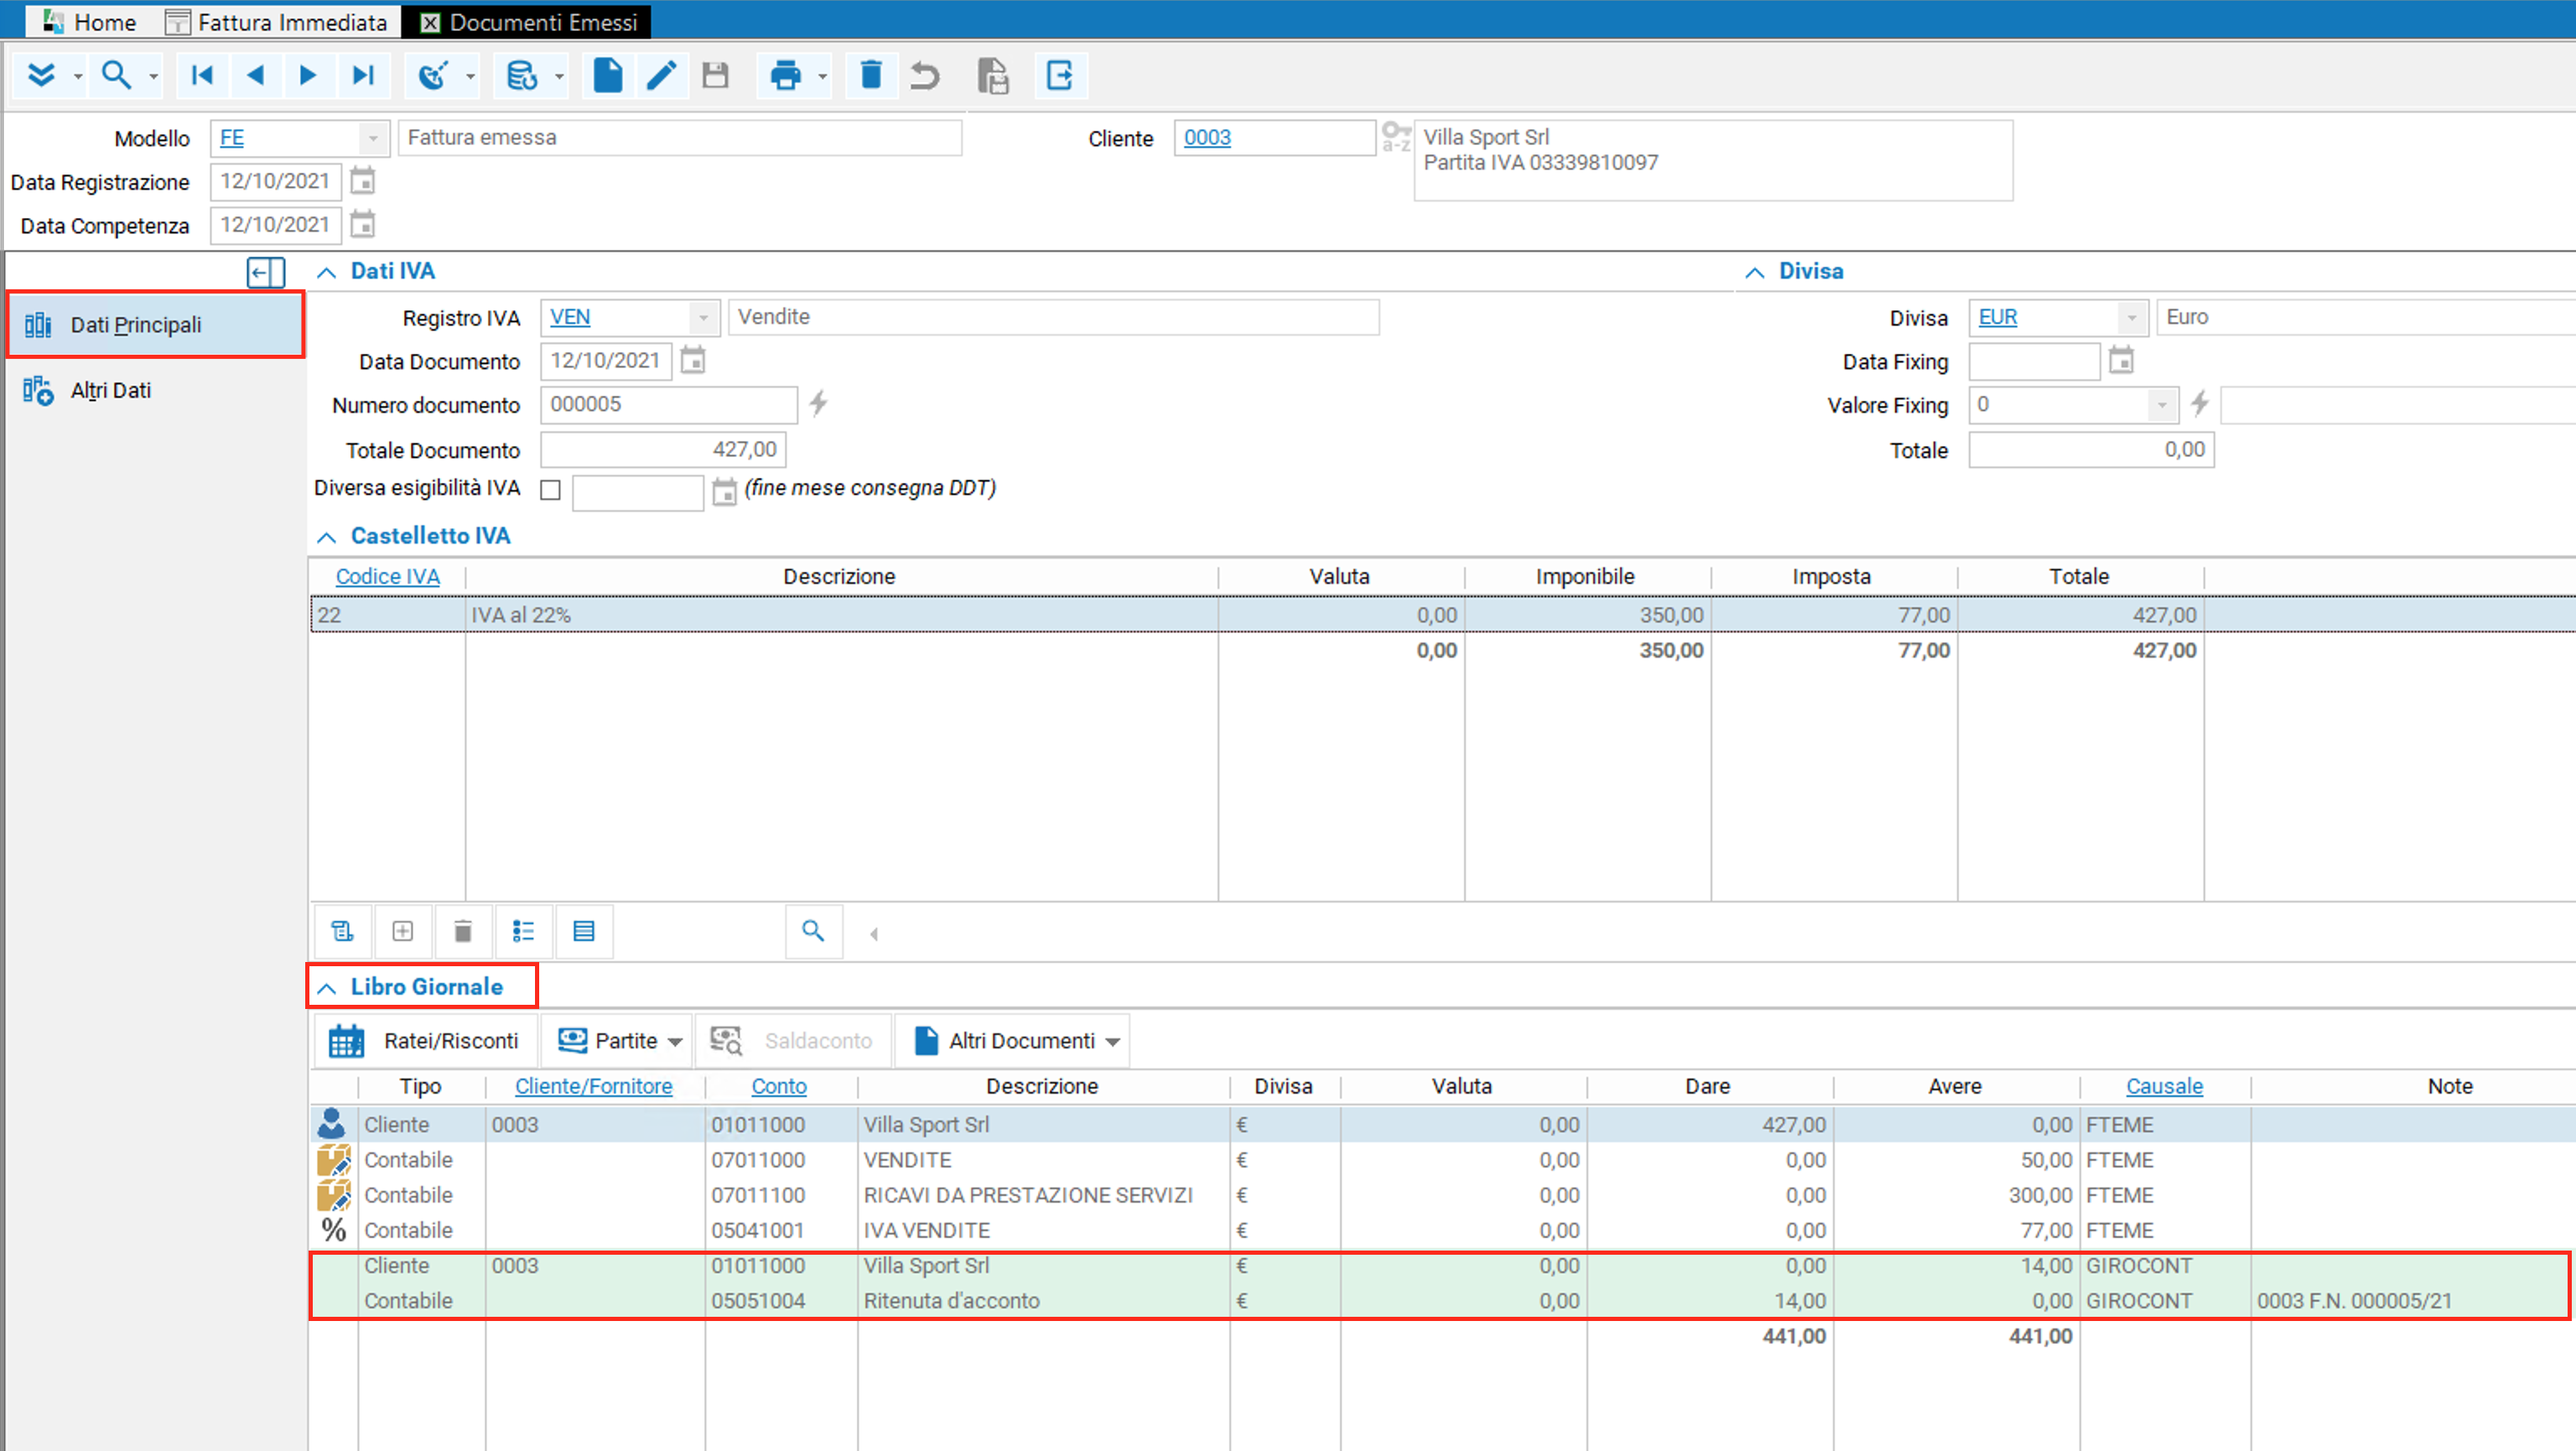Viewport: 2576px width, 1451px height.
Task: Select Altri Dati in the sidebar
Action: (110, 390)
